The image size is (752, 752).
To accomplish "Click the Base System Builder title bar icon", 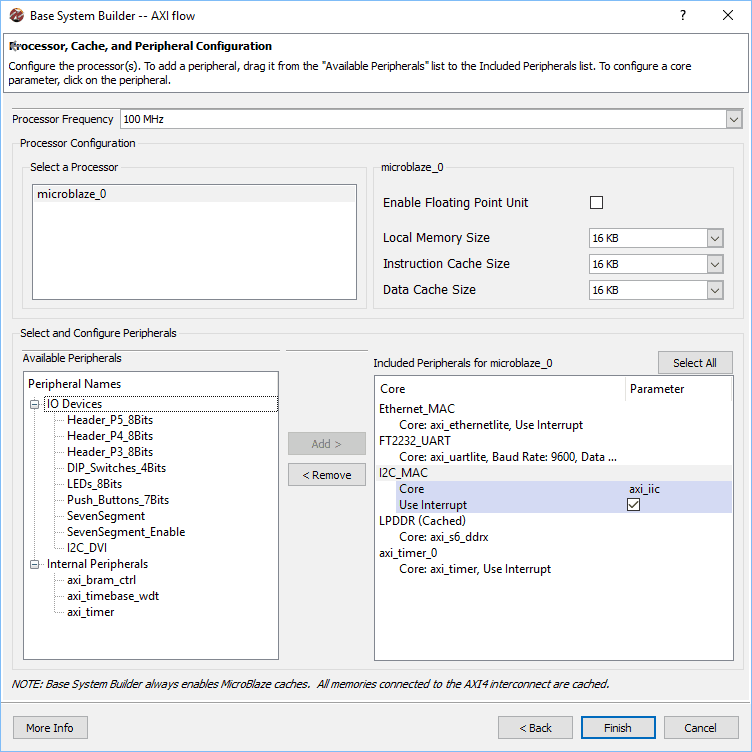I will [x=16, y=16].
